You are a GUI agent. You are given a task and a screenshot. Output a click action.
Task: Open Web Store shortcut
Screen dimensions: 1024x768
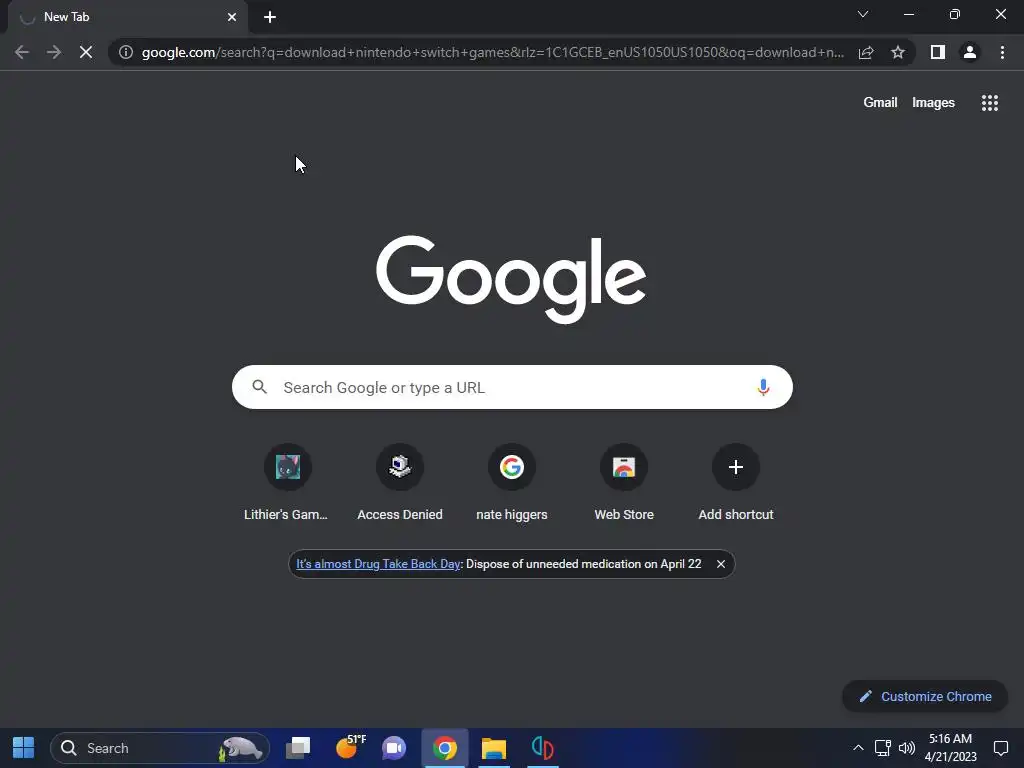(624, 483)
